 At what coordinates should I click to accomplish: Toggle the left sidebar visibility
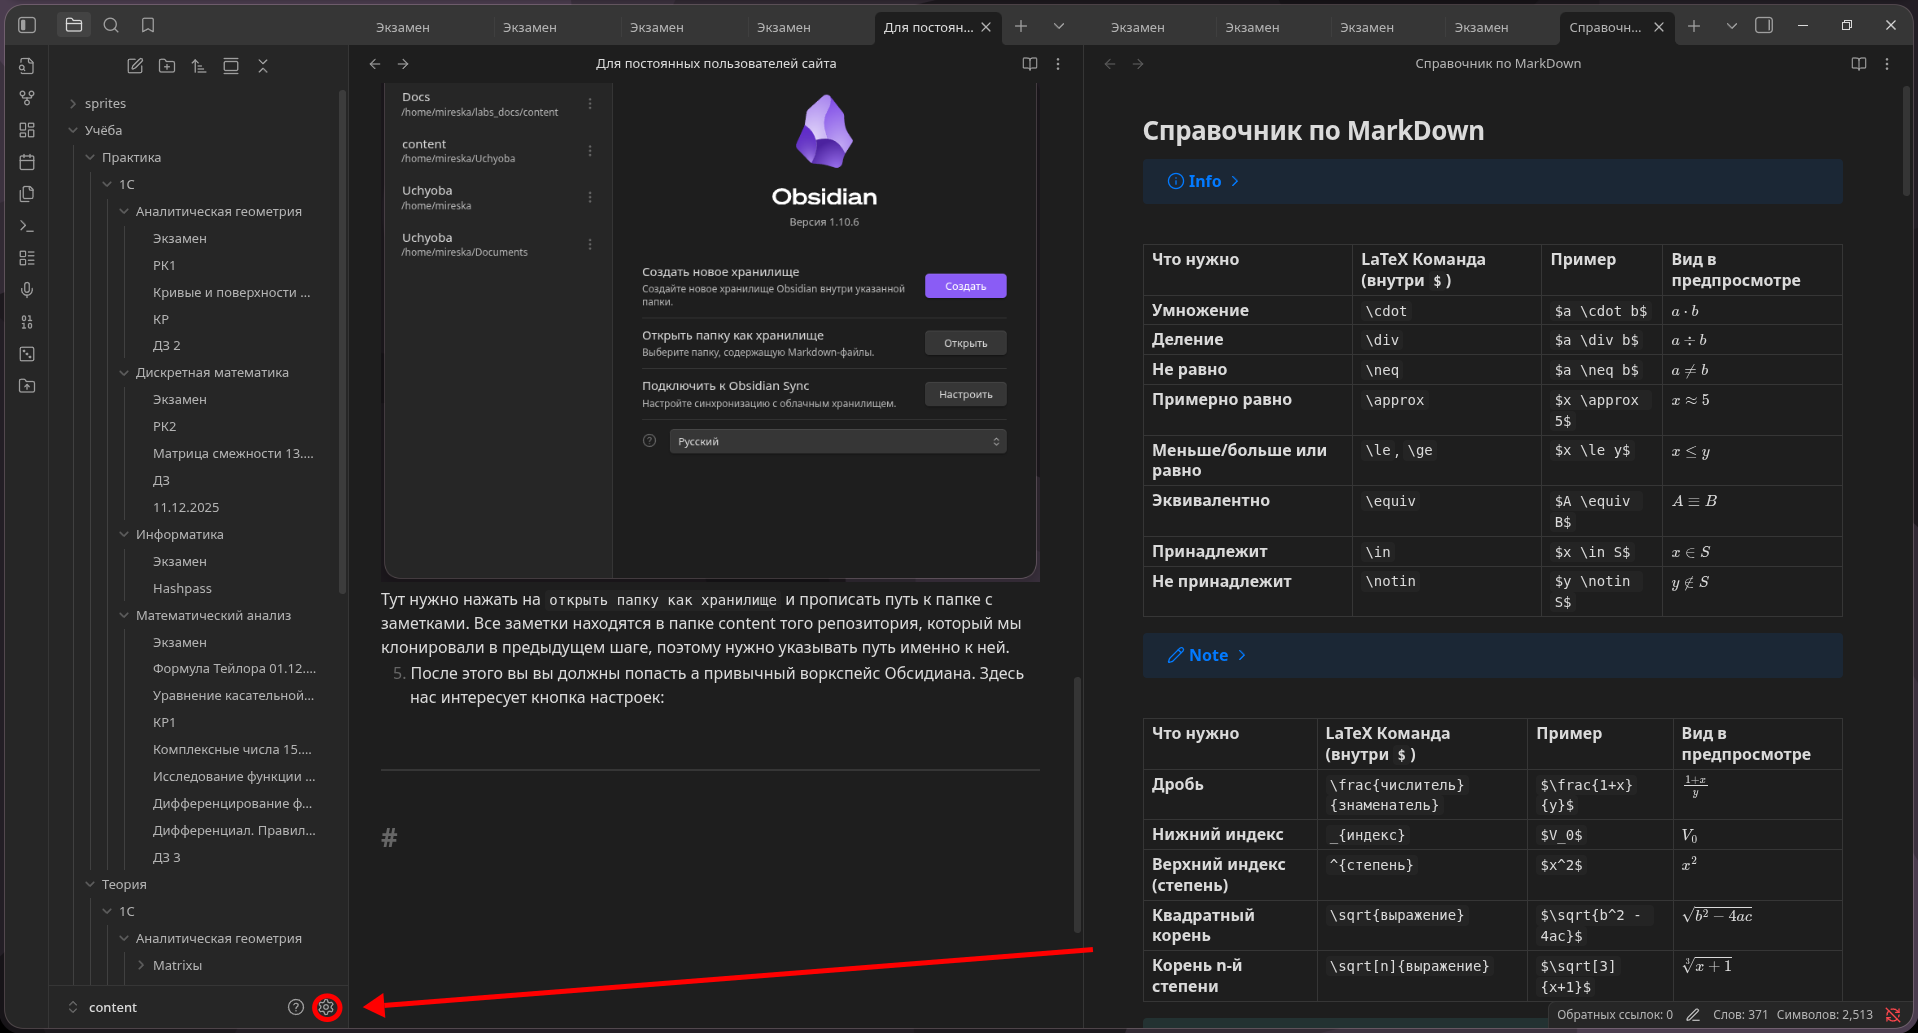point(27,25)
